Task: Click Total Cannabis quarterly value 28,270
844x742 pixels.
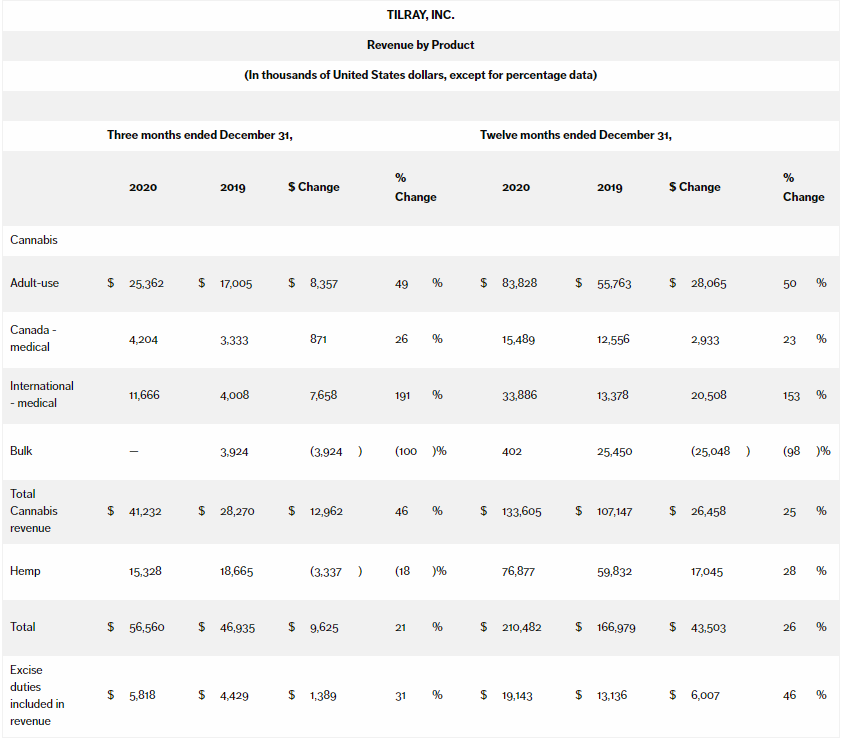Action: click(237, 511)
